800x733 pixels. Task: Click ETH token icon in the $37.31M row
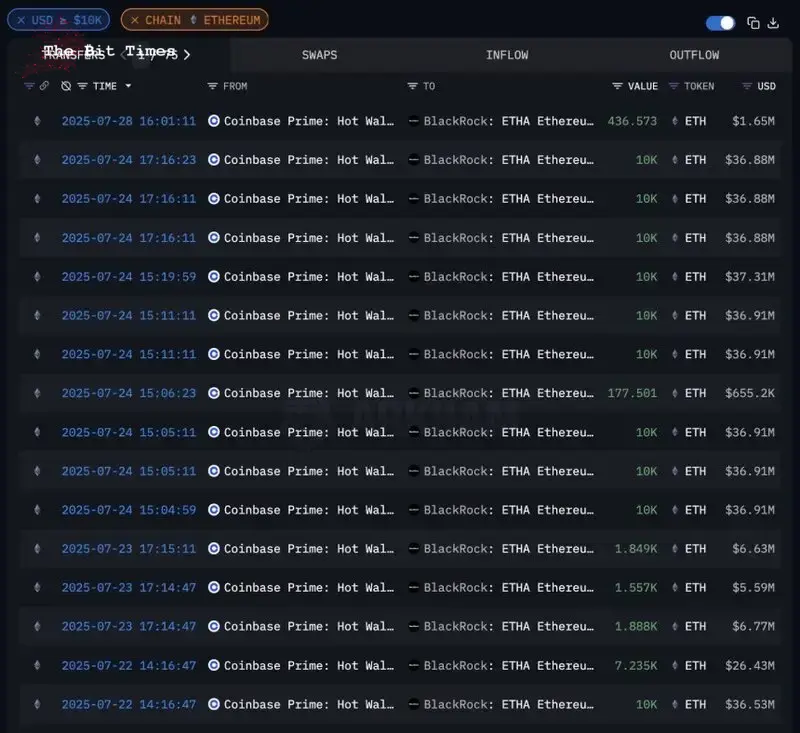tap(675, 276)
